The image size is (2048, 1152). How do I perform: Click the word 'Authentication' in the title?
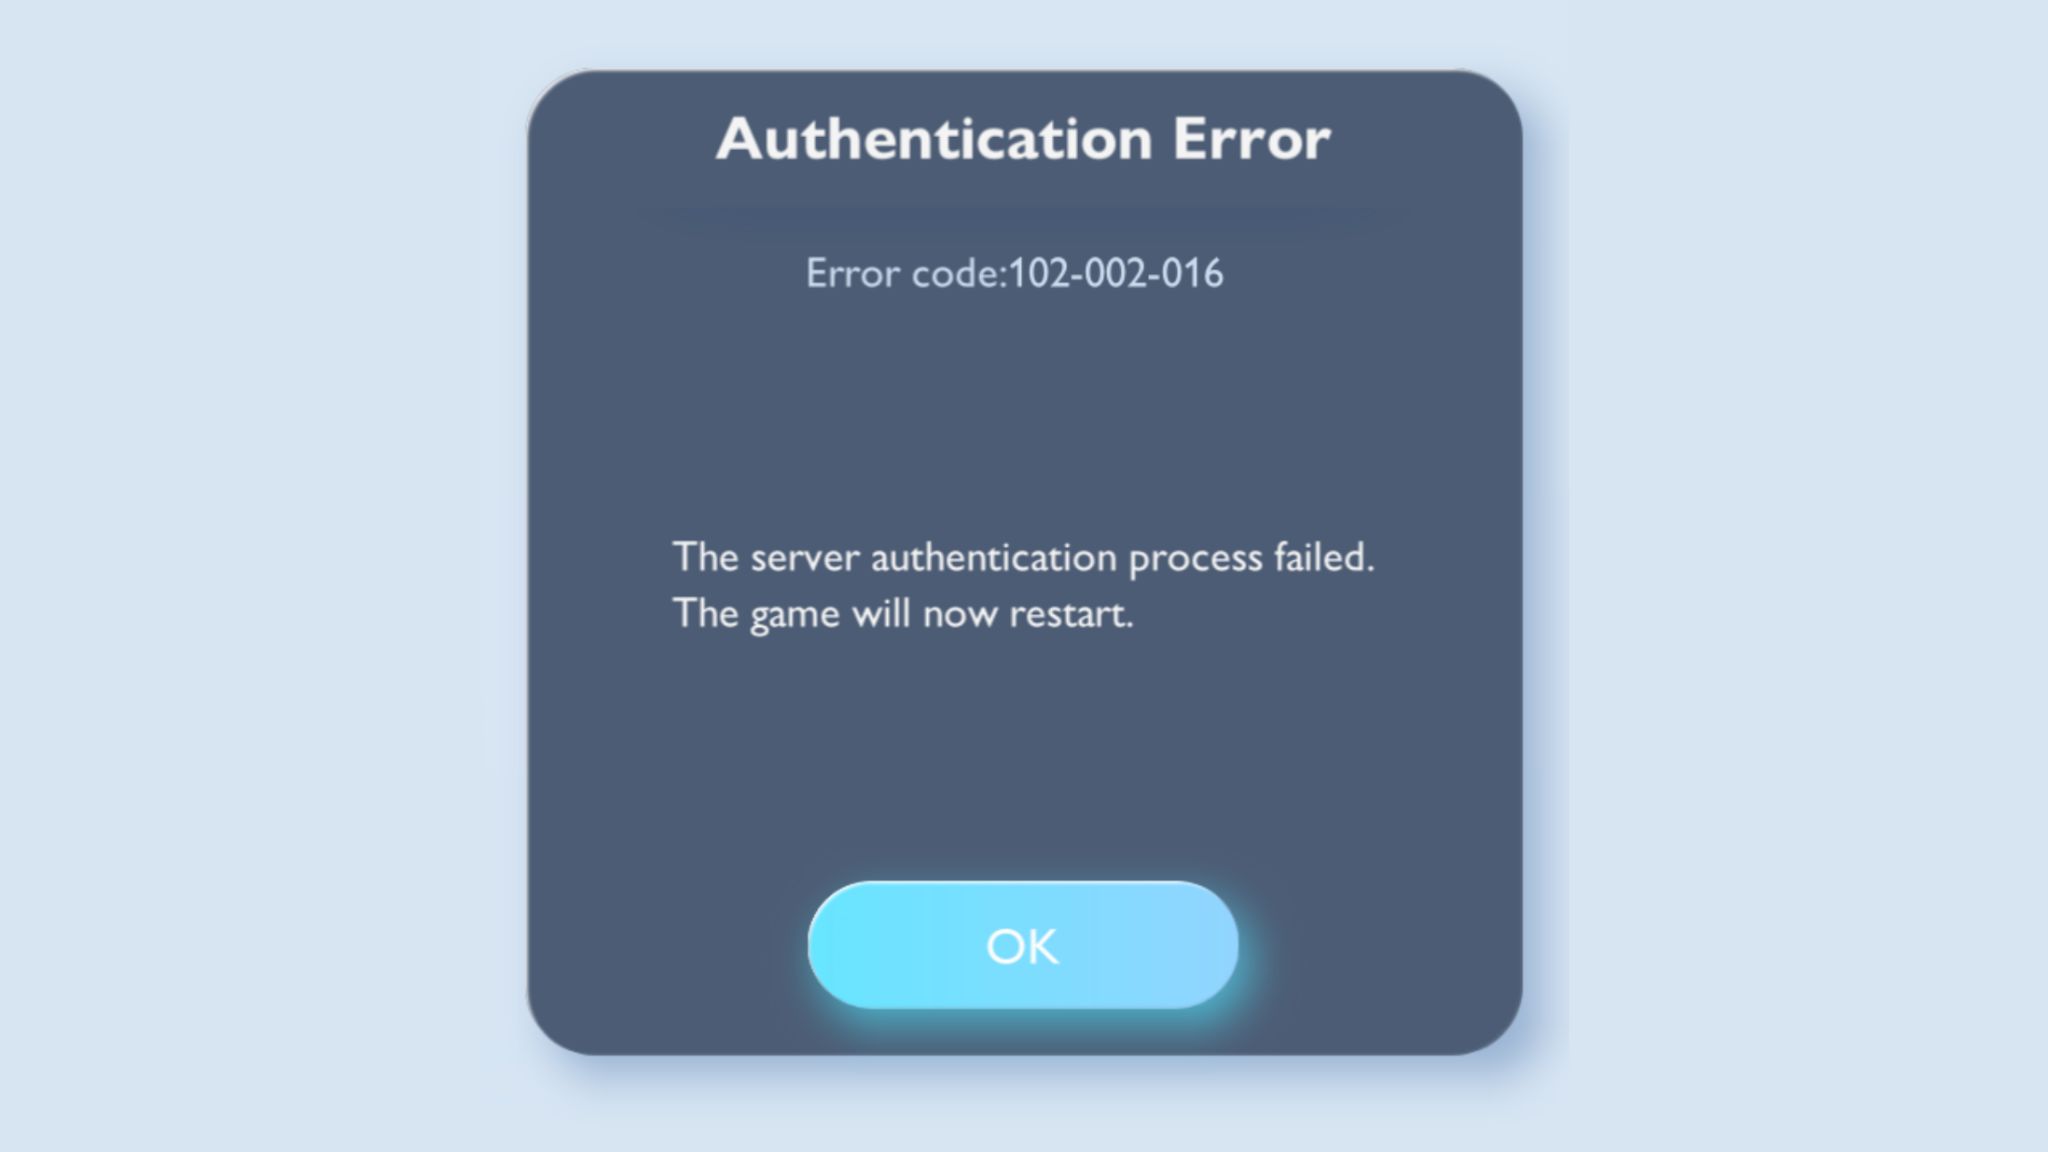coord(934,138)
